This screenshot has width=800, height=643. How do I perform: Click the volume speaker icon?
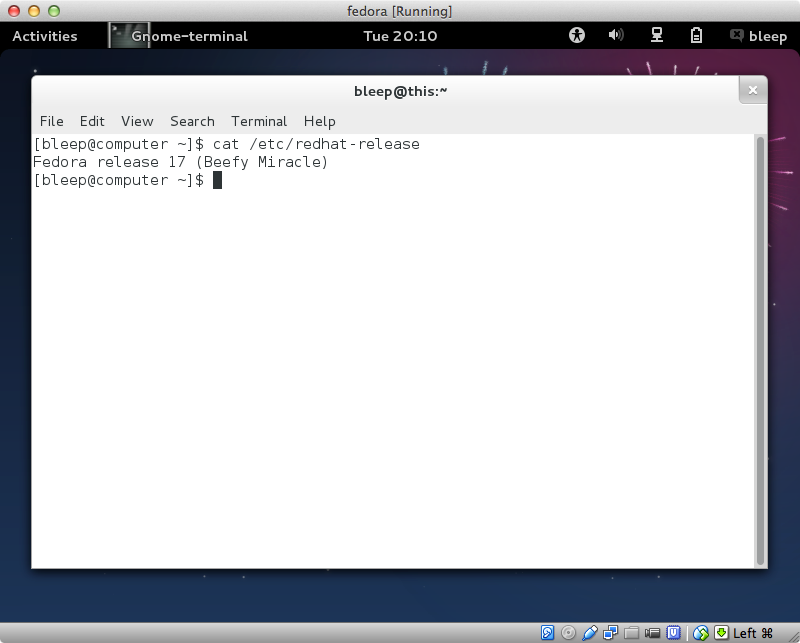(x=616, y=35)
